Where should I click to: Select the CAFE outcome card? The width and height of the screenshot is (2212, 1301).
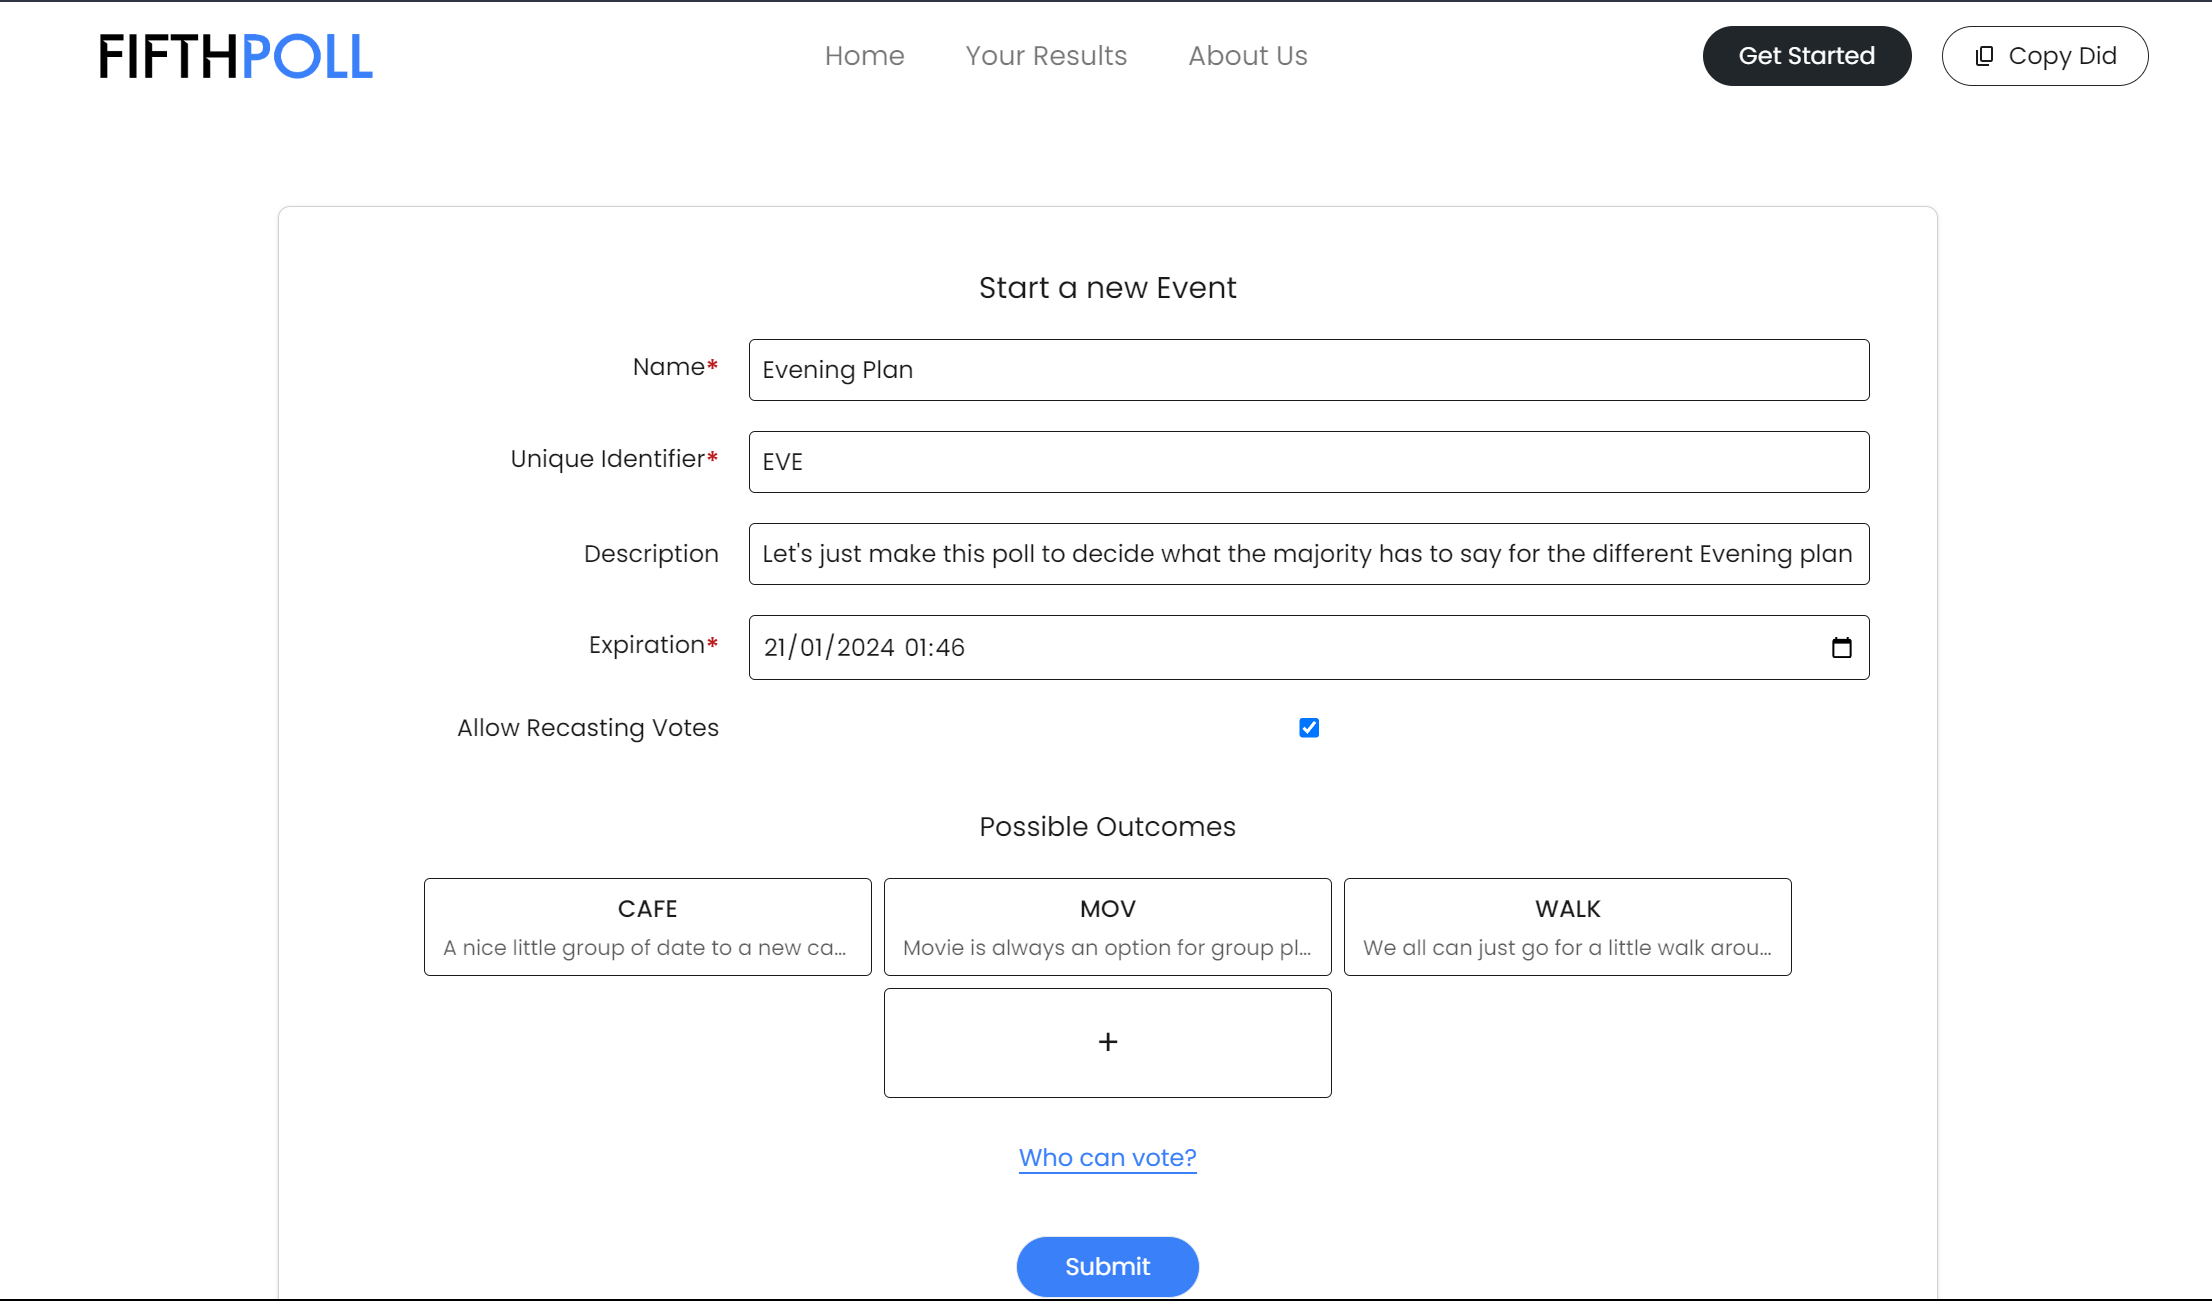[647, 927]
